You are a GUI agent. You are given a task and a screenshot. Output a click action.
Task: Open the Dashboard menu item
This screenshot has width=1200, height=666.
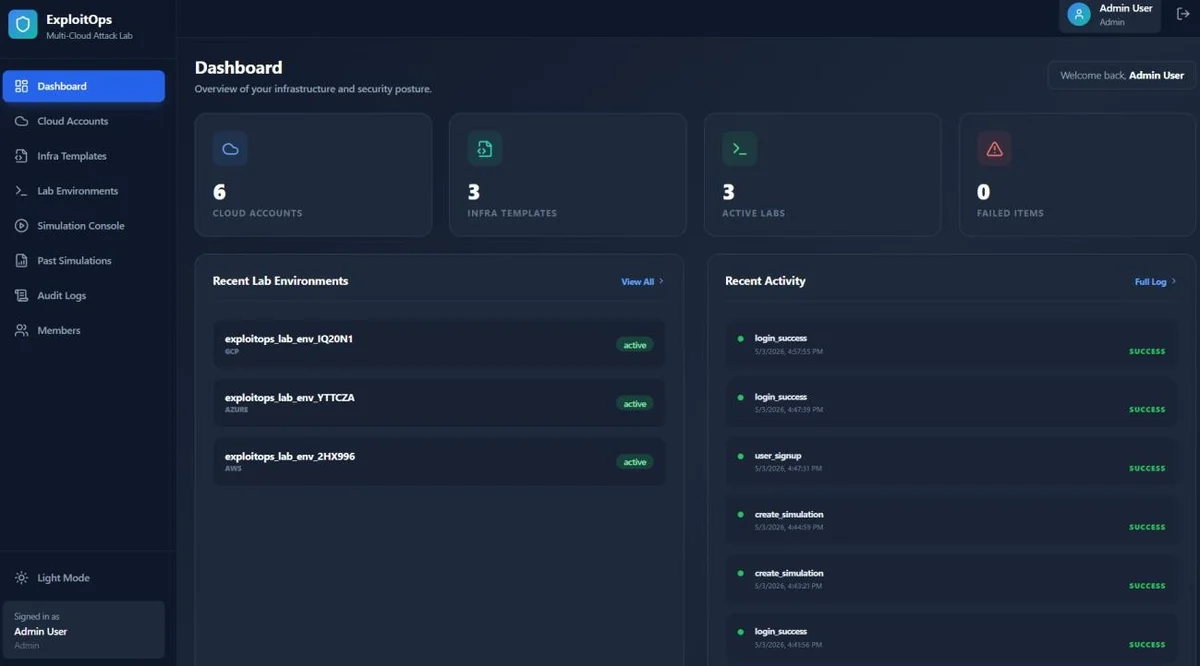pyautogui.click(x=84, y=86)
